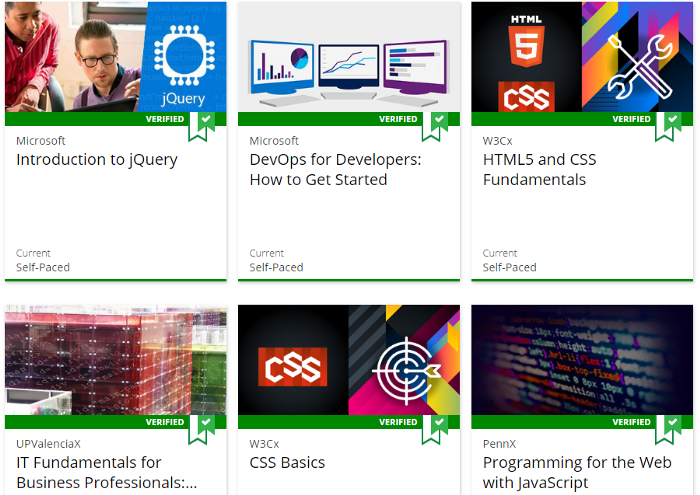Click VERIFIED banner text on jQuery card
Screen dimensions: 700x495
(x=165, y=119)
